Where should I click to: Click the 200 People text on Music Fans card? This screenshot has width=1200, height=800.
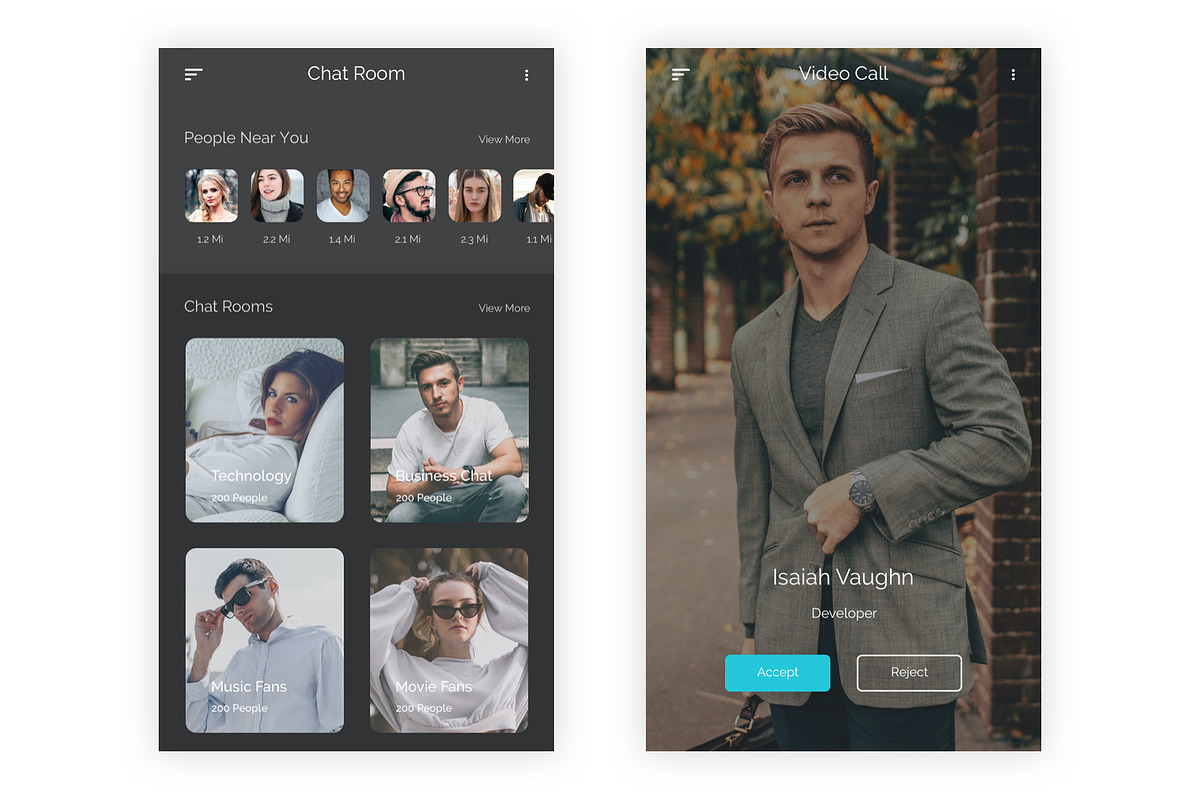pos(239,708)
